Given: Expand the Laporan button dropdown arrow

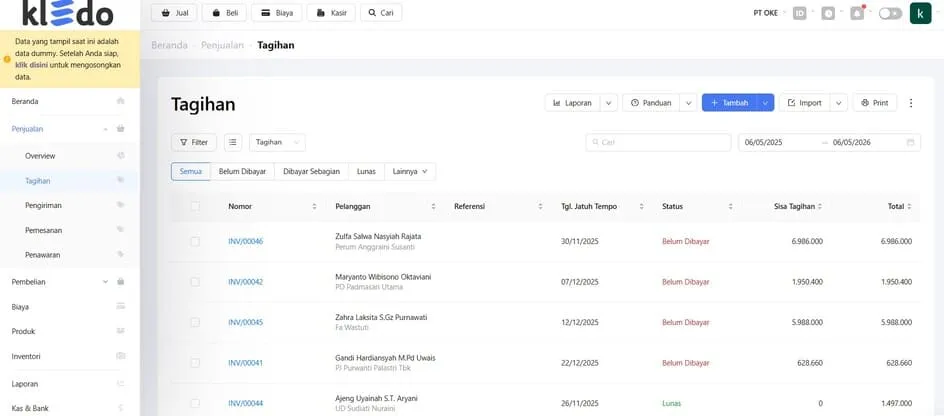Looking at the screenshot, I should pos(609,103).
